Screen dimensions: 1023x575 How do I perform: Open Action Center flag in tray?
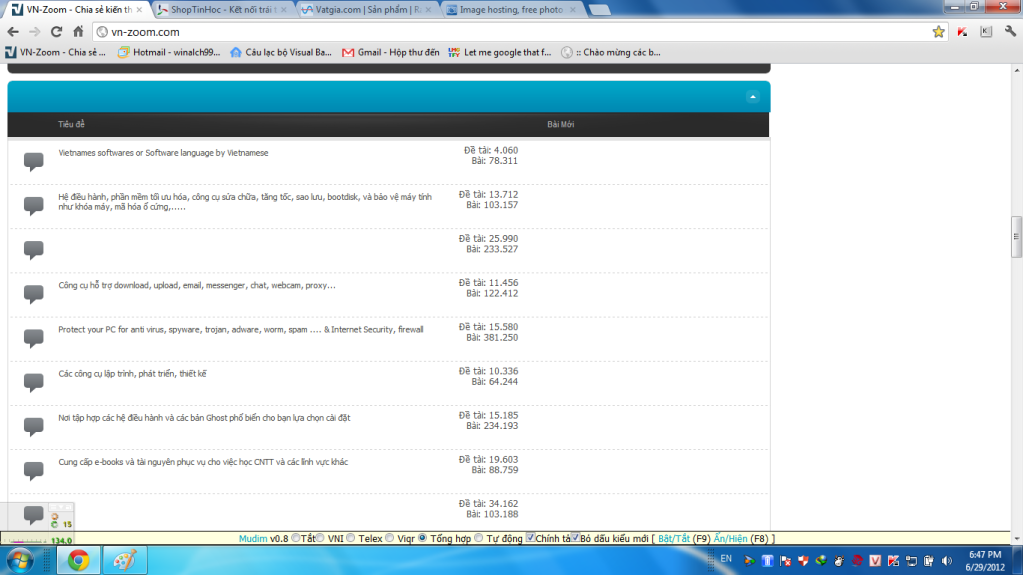pyautogui.click(x=786, y=561)
